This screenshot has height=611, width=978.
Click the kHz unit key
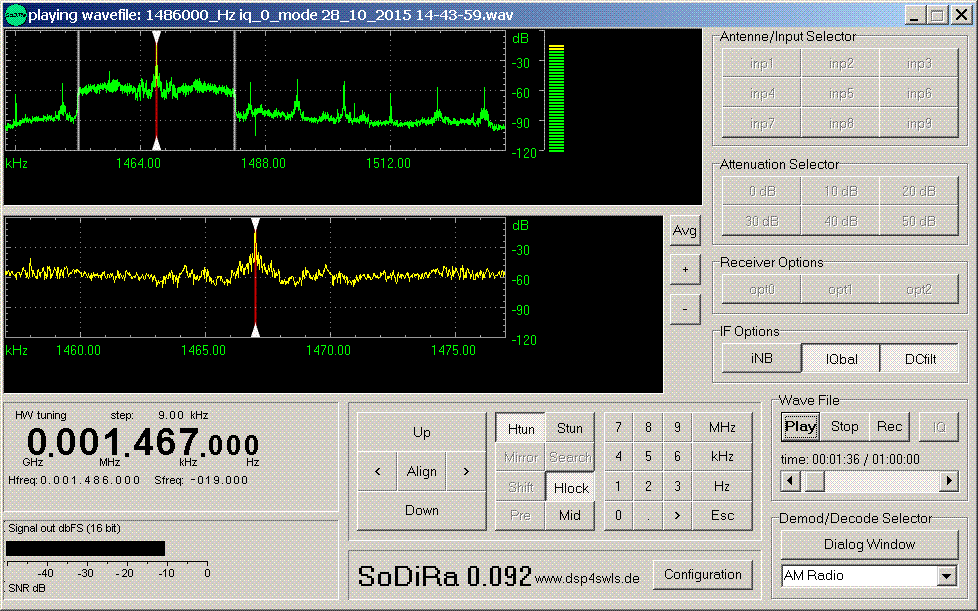722,457
